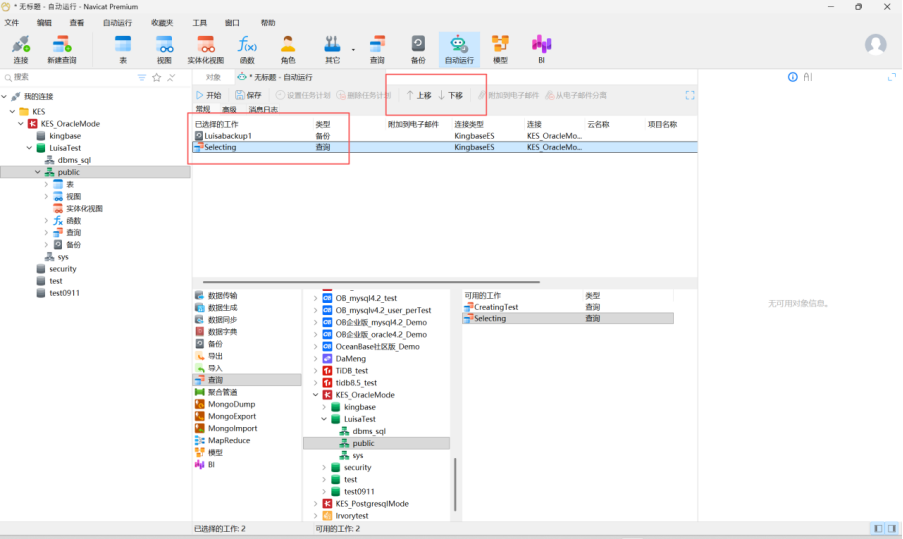Toggle the right pane layout button in status bar
This screenshot has height=539, width=903.
[890, 528]
